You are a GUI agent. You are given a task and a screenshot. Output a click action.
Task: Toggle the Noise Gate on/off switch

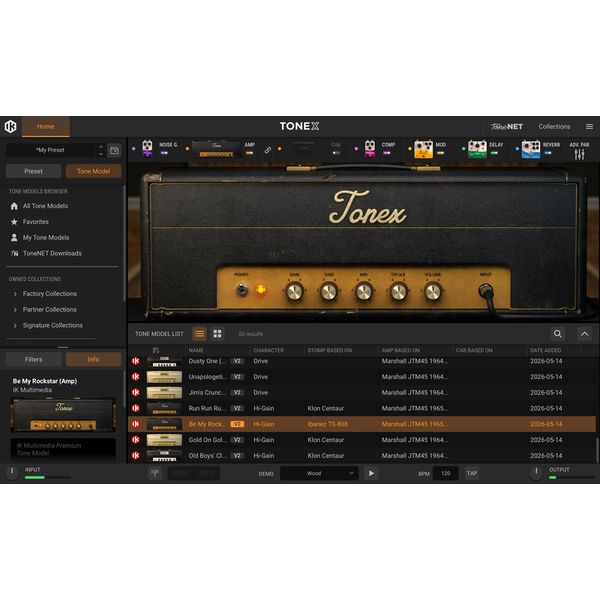pyautogui.click(x=165, y=153)
